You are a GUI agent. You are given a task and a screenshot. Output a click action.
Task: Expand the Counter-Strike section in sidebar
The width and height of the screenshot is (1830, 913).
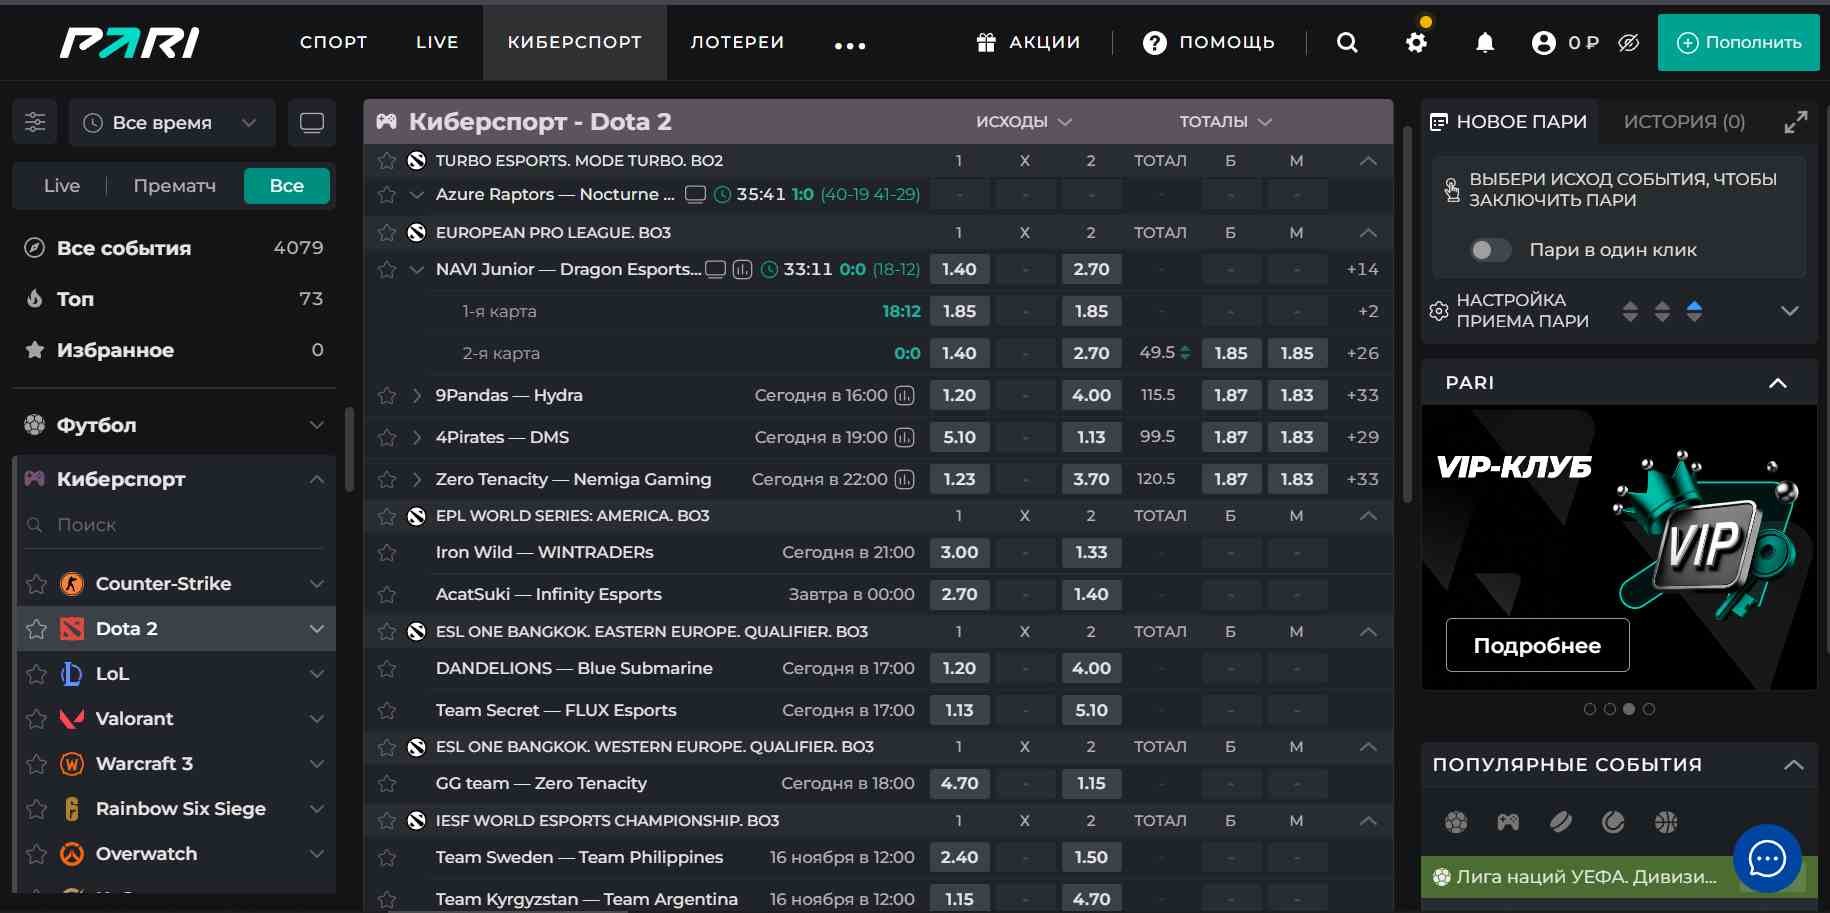[316, 584]
